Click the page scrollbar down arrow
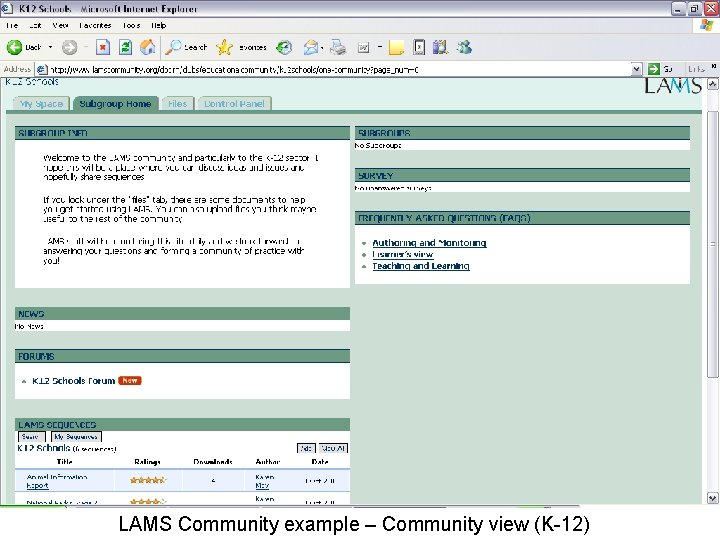 coord(712,498)
